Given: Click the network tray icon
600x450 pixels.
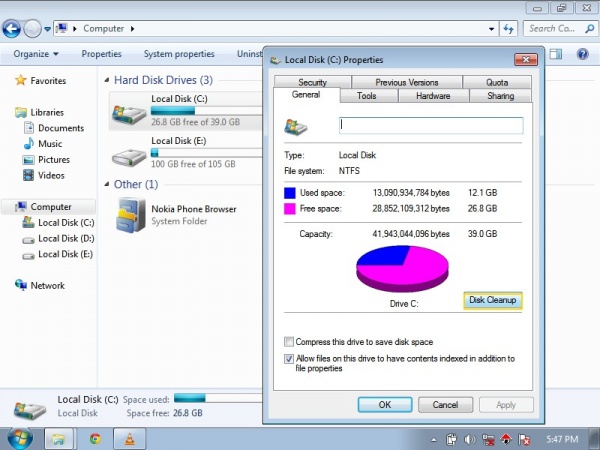Looking at the screenshot, I should coord(488,440).
